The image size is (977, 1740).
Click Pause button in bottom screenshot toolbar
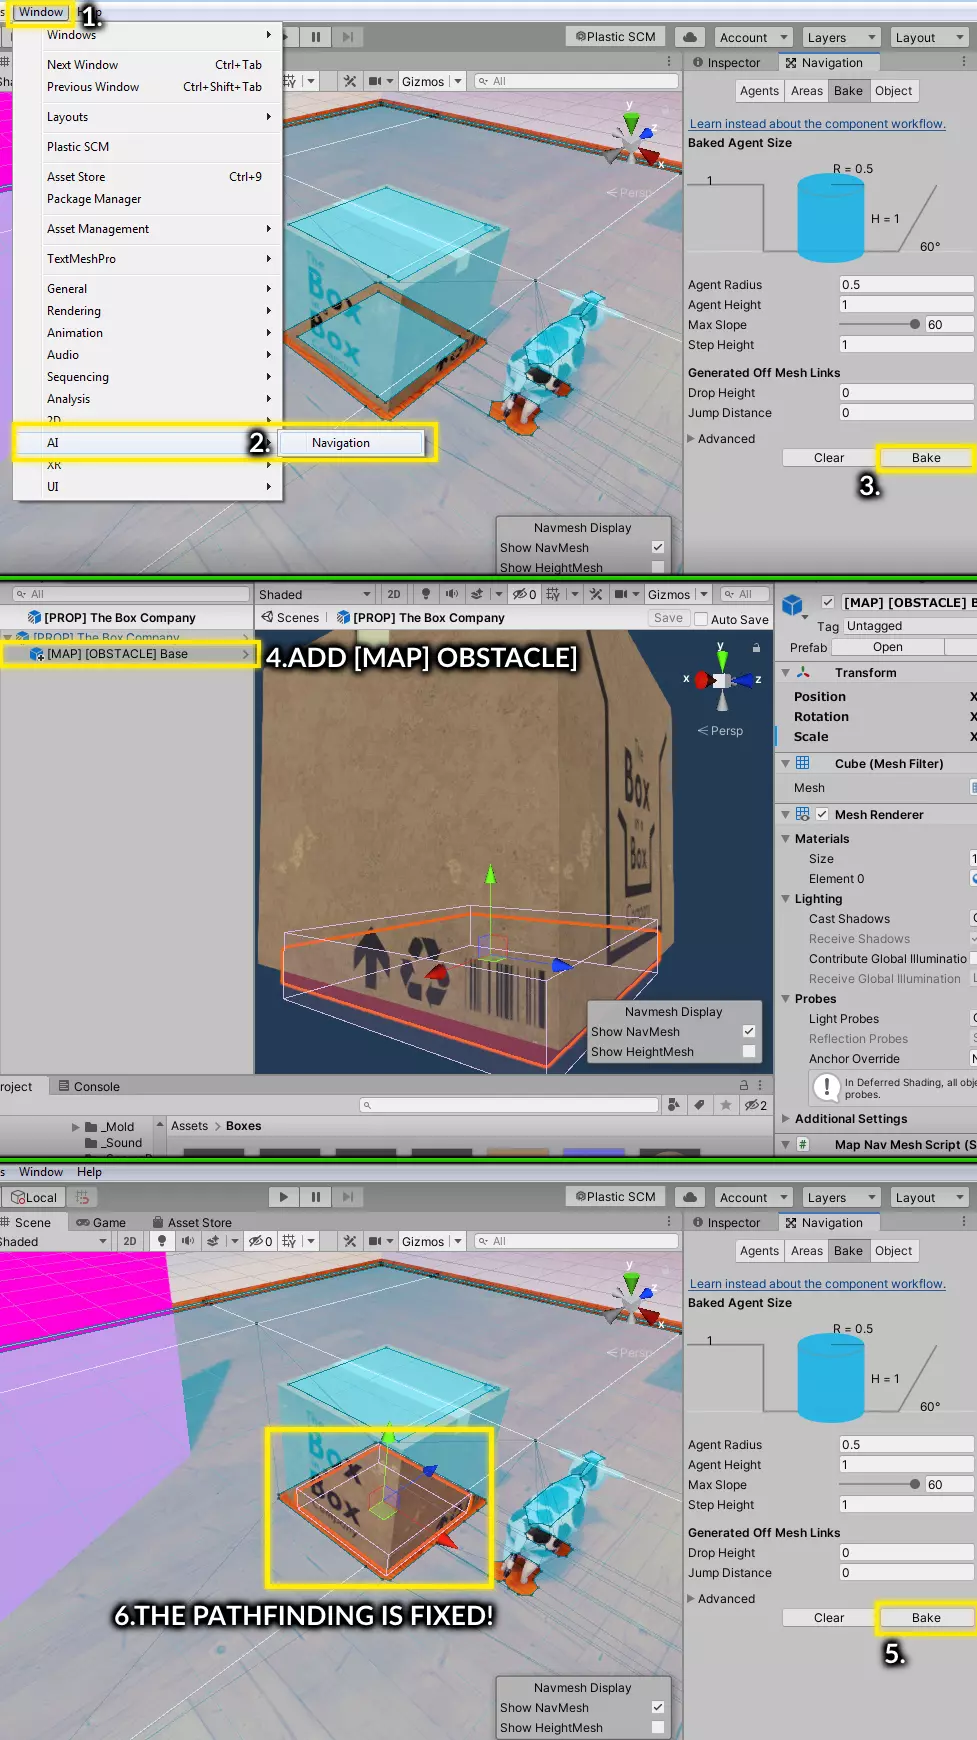(316, 1196)
